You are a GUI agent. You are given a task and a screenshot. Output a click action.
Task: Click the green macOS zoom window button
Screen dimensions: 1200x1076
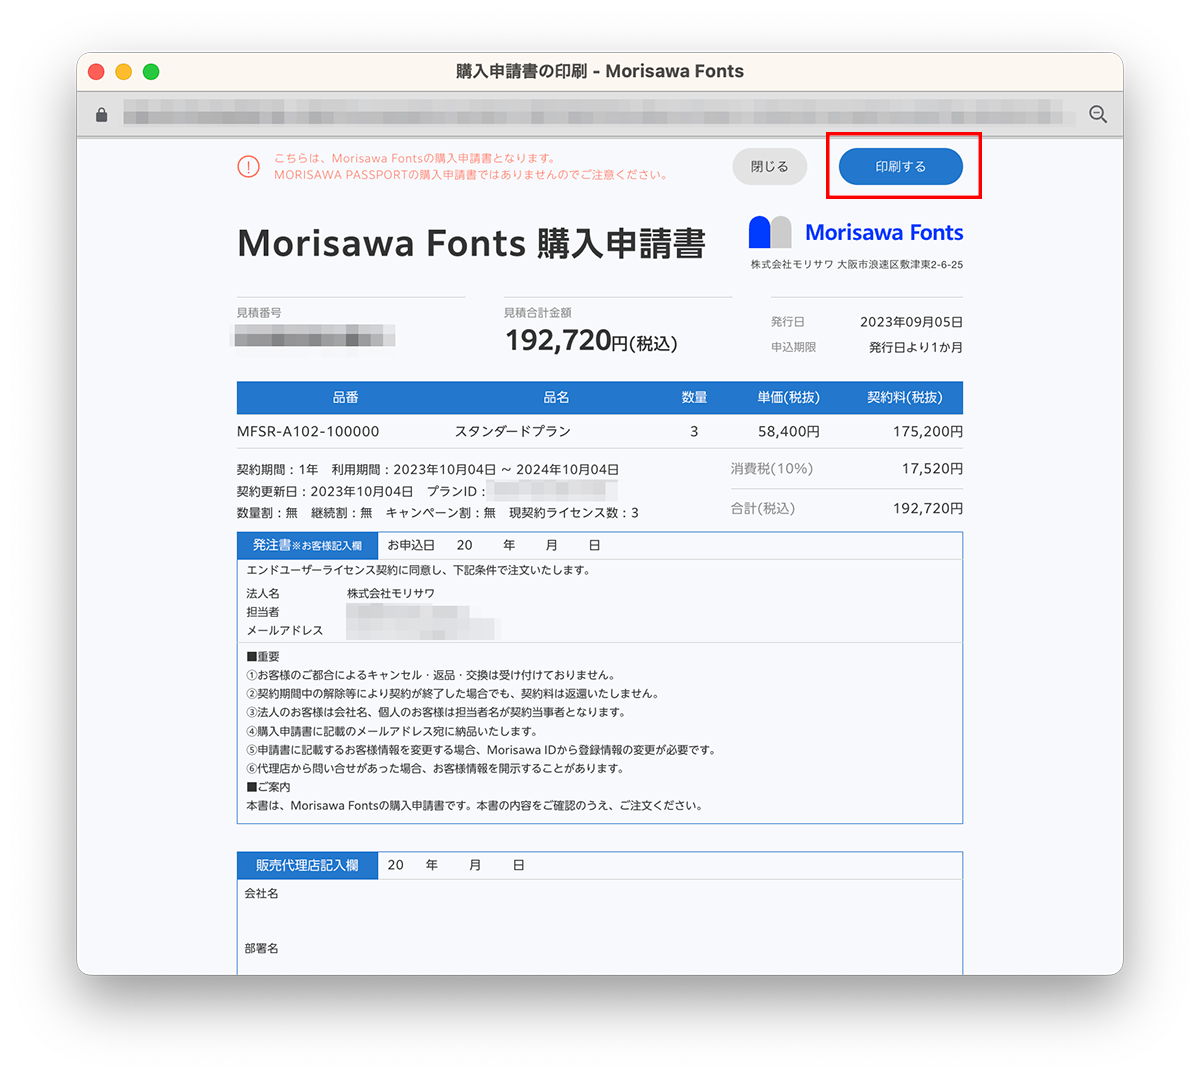[x=151, y=72]
